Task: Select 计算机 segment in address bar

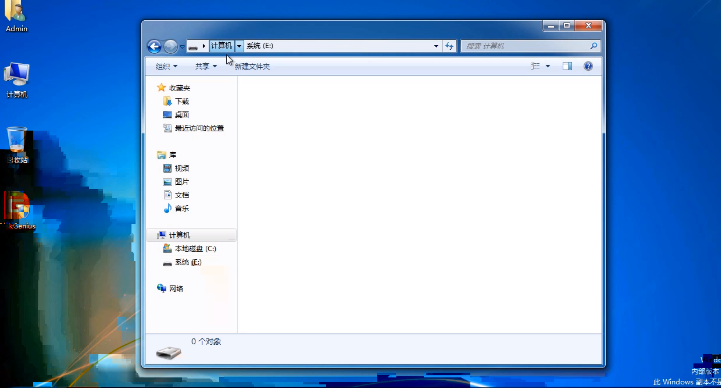Action: click(221, 46)
